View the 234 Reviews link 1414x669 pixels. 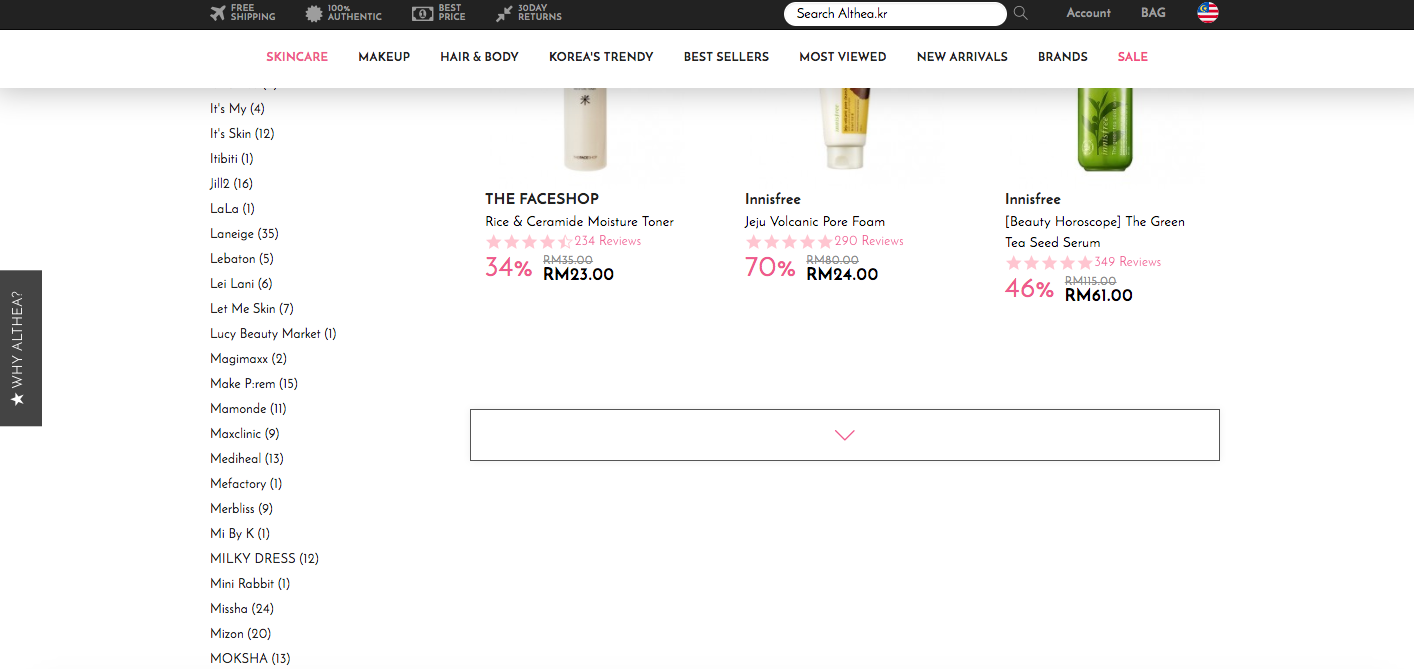[607, 241]
